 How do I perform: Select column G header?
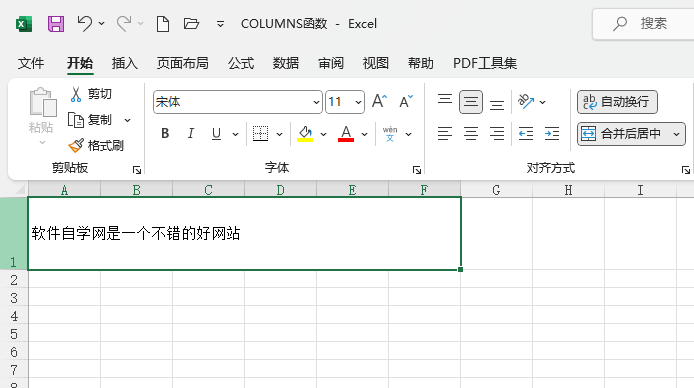(x=497, y=190)
